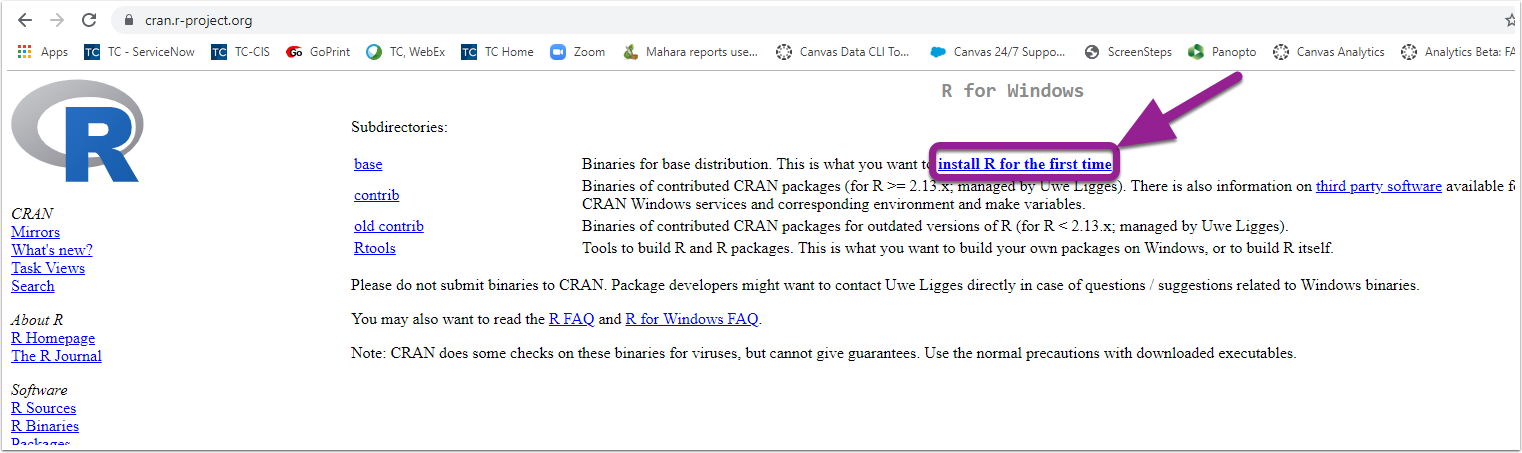Visit the R Homepage link

click(x=53, y=338)
